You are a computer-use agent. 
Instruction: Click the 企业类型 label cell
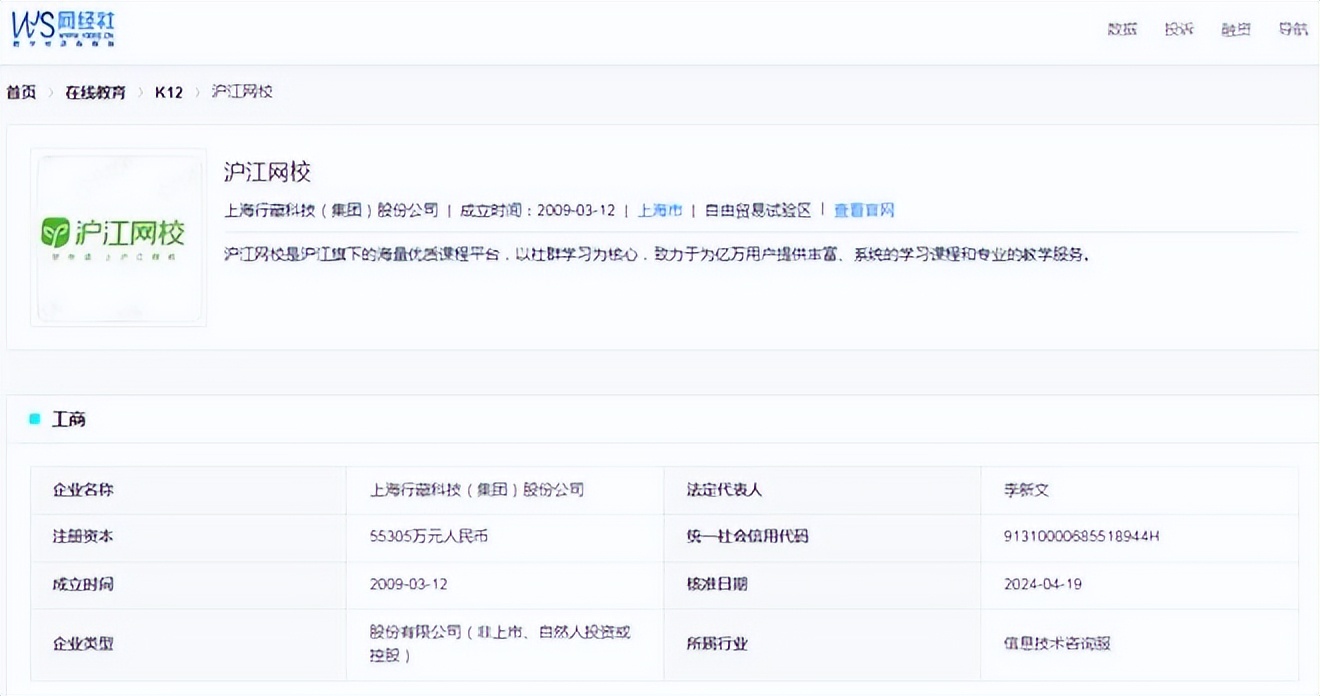[188, 643]
